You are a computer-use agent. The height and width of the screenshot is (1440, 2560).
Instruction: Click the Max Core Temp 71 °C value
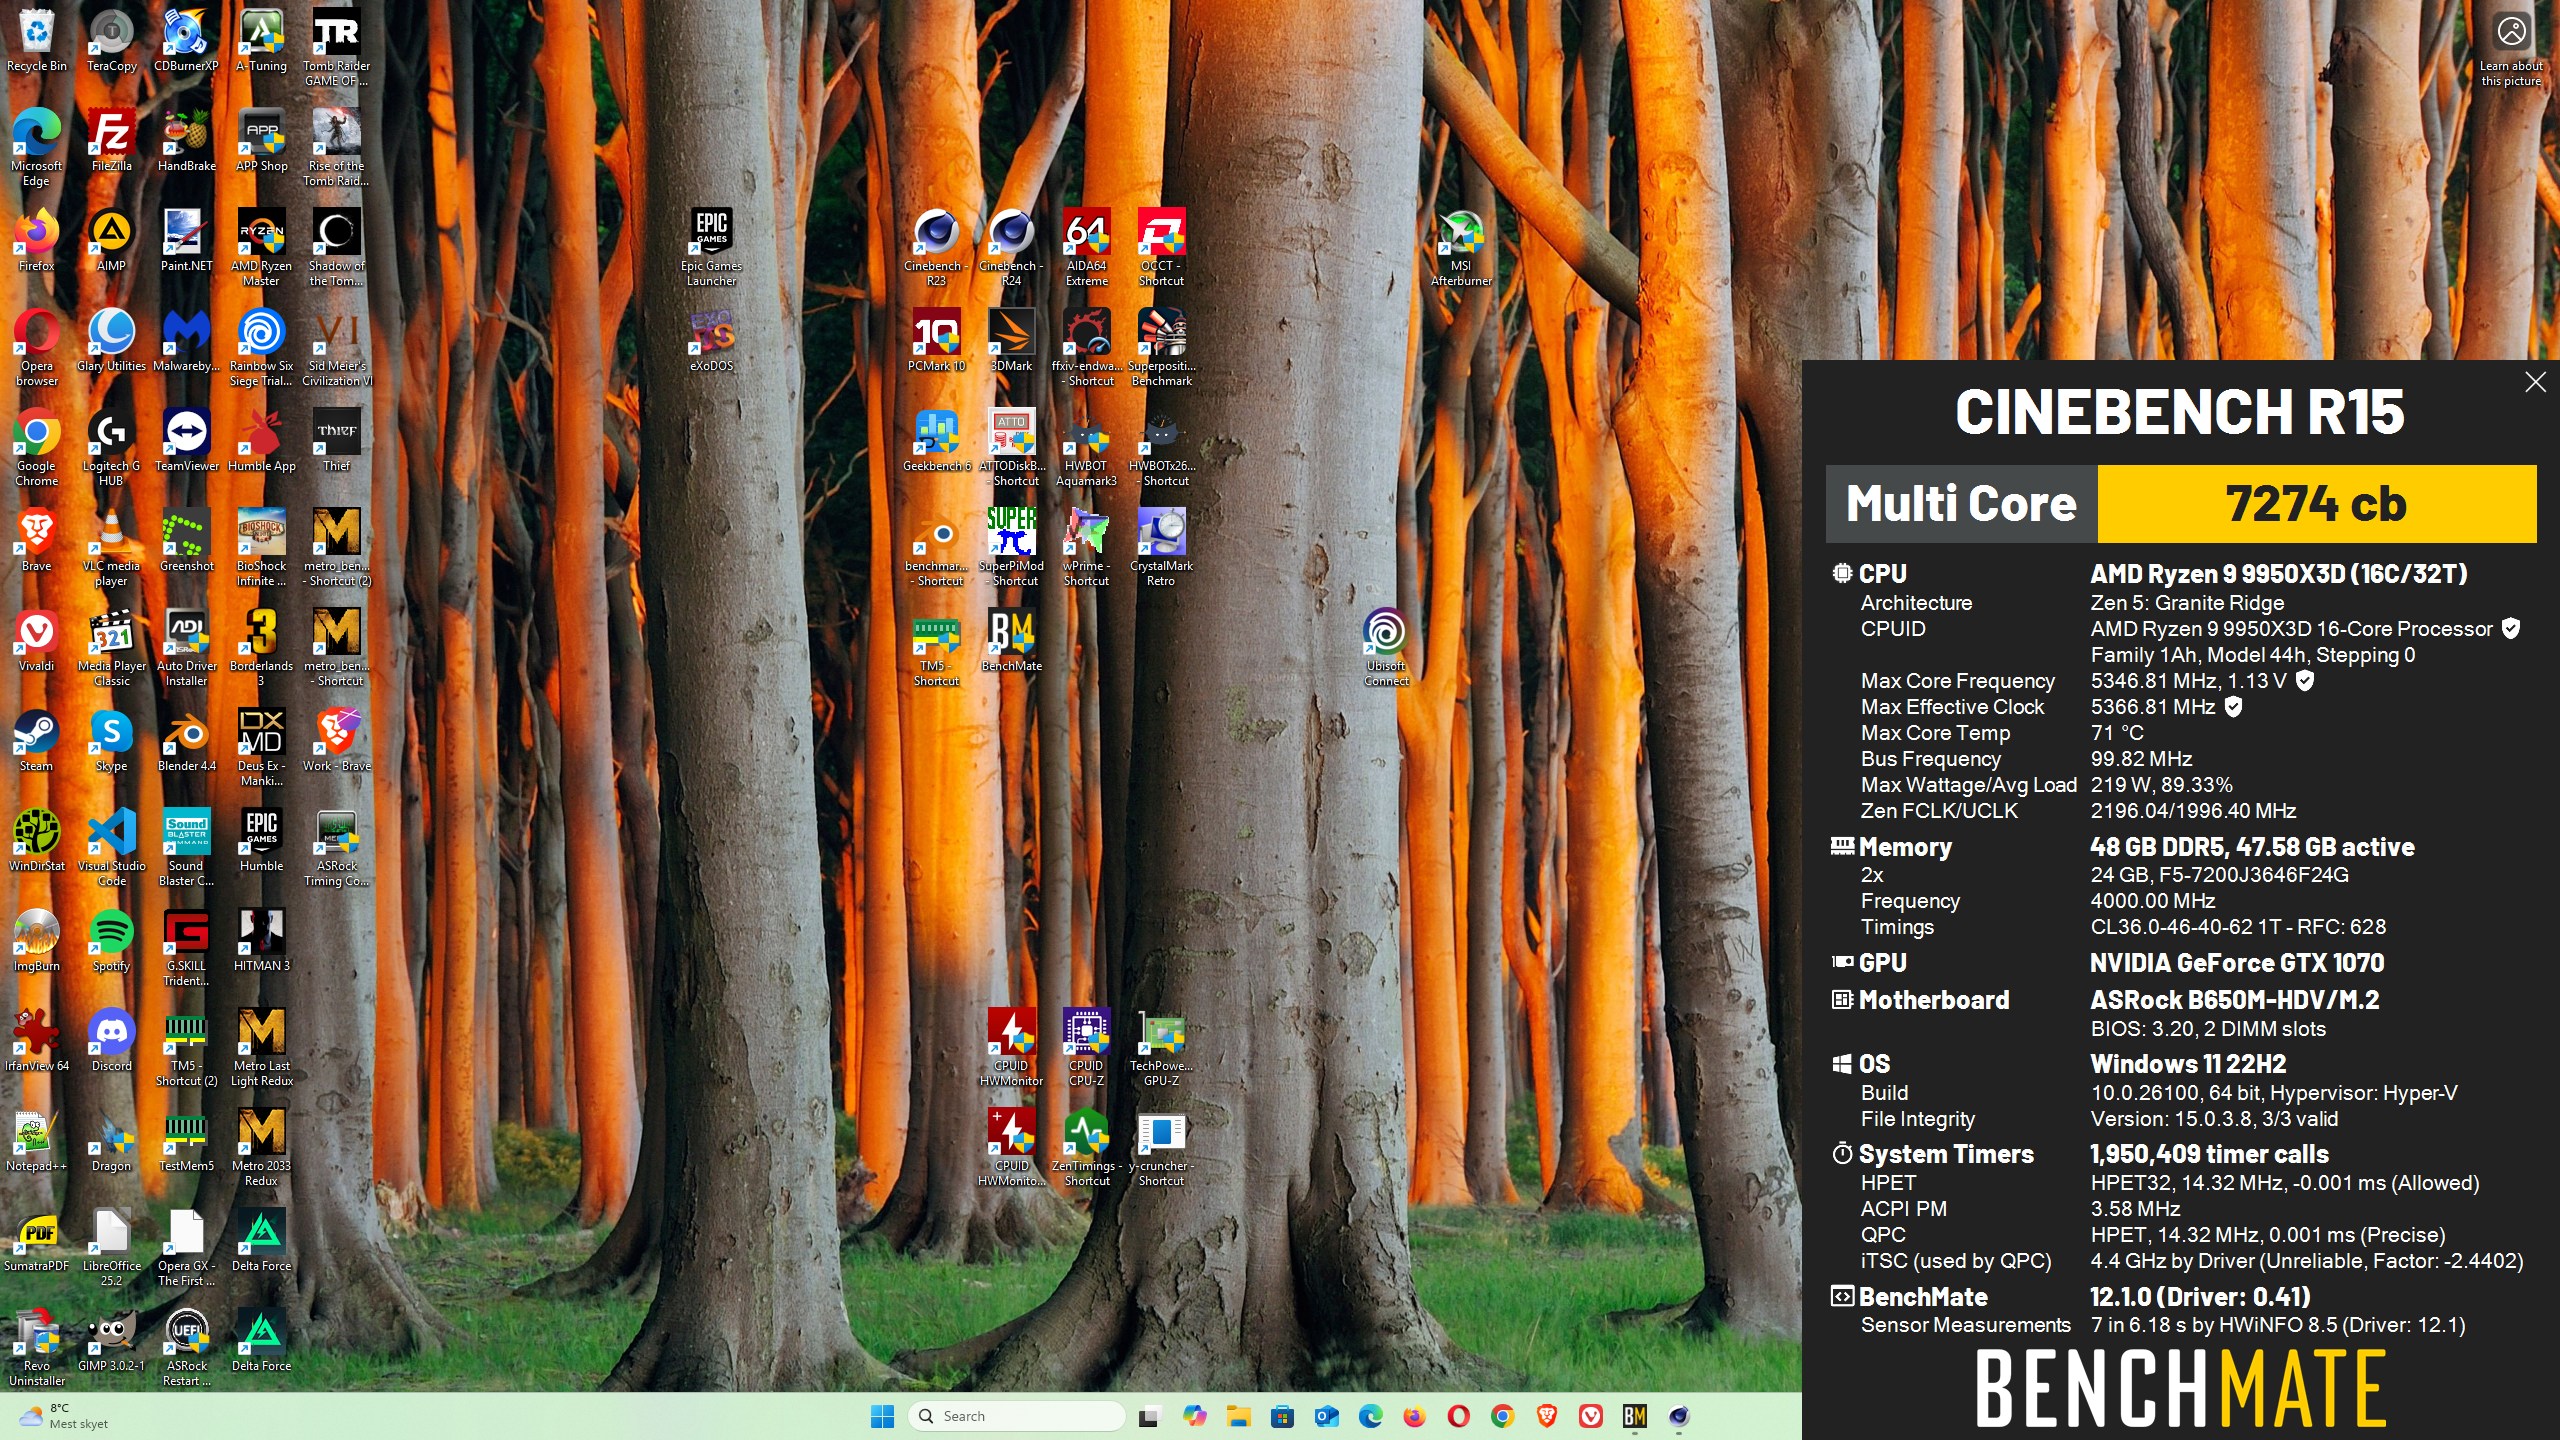[2117, 733]
